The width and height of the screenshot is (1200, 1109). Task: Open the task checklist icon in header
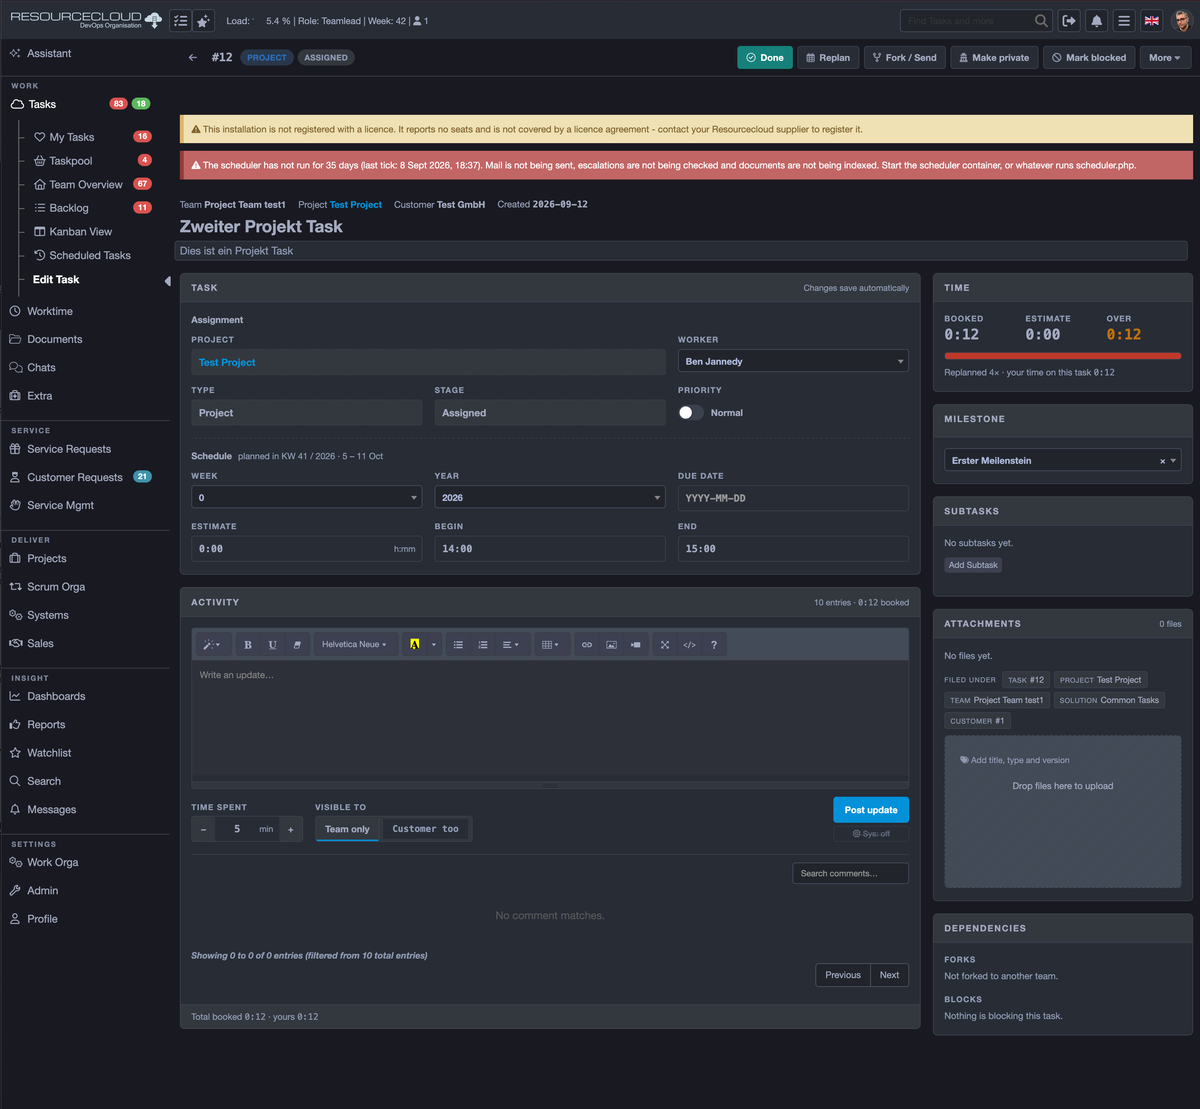coord(181,21)
